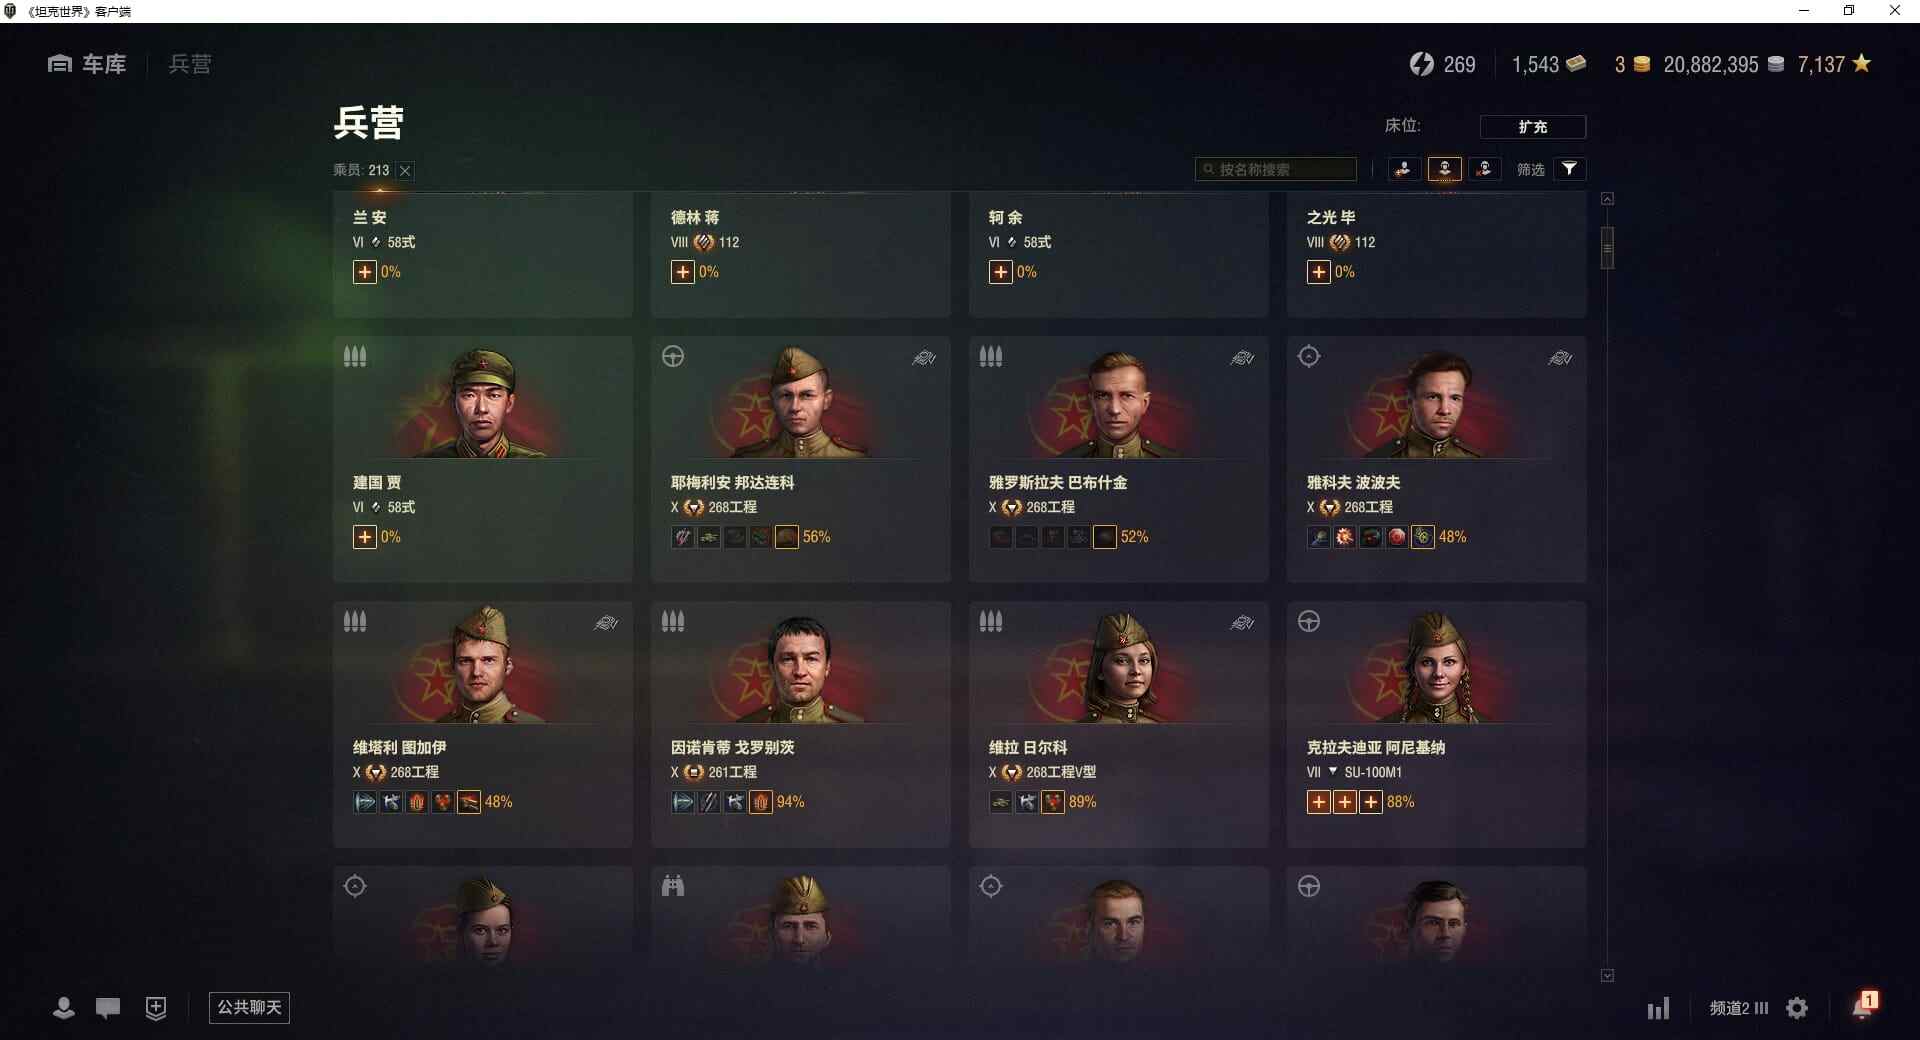
Task: Open the chat bubble icon at bottom left
Action: [108, 1008]
